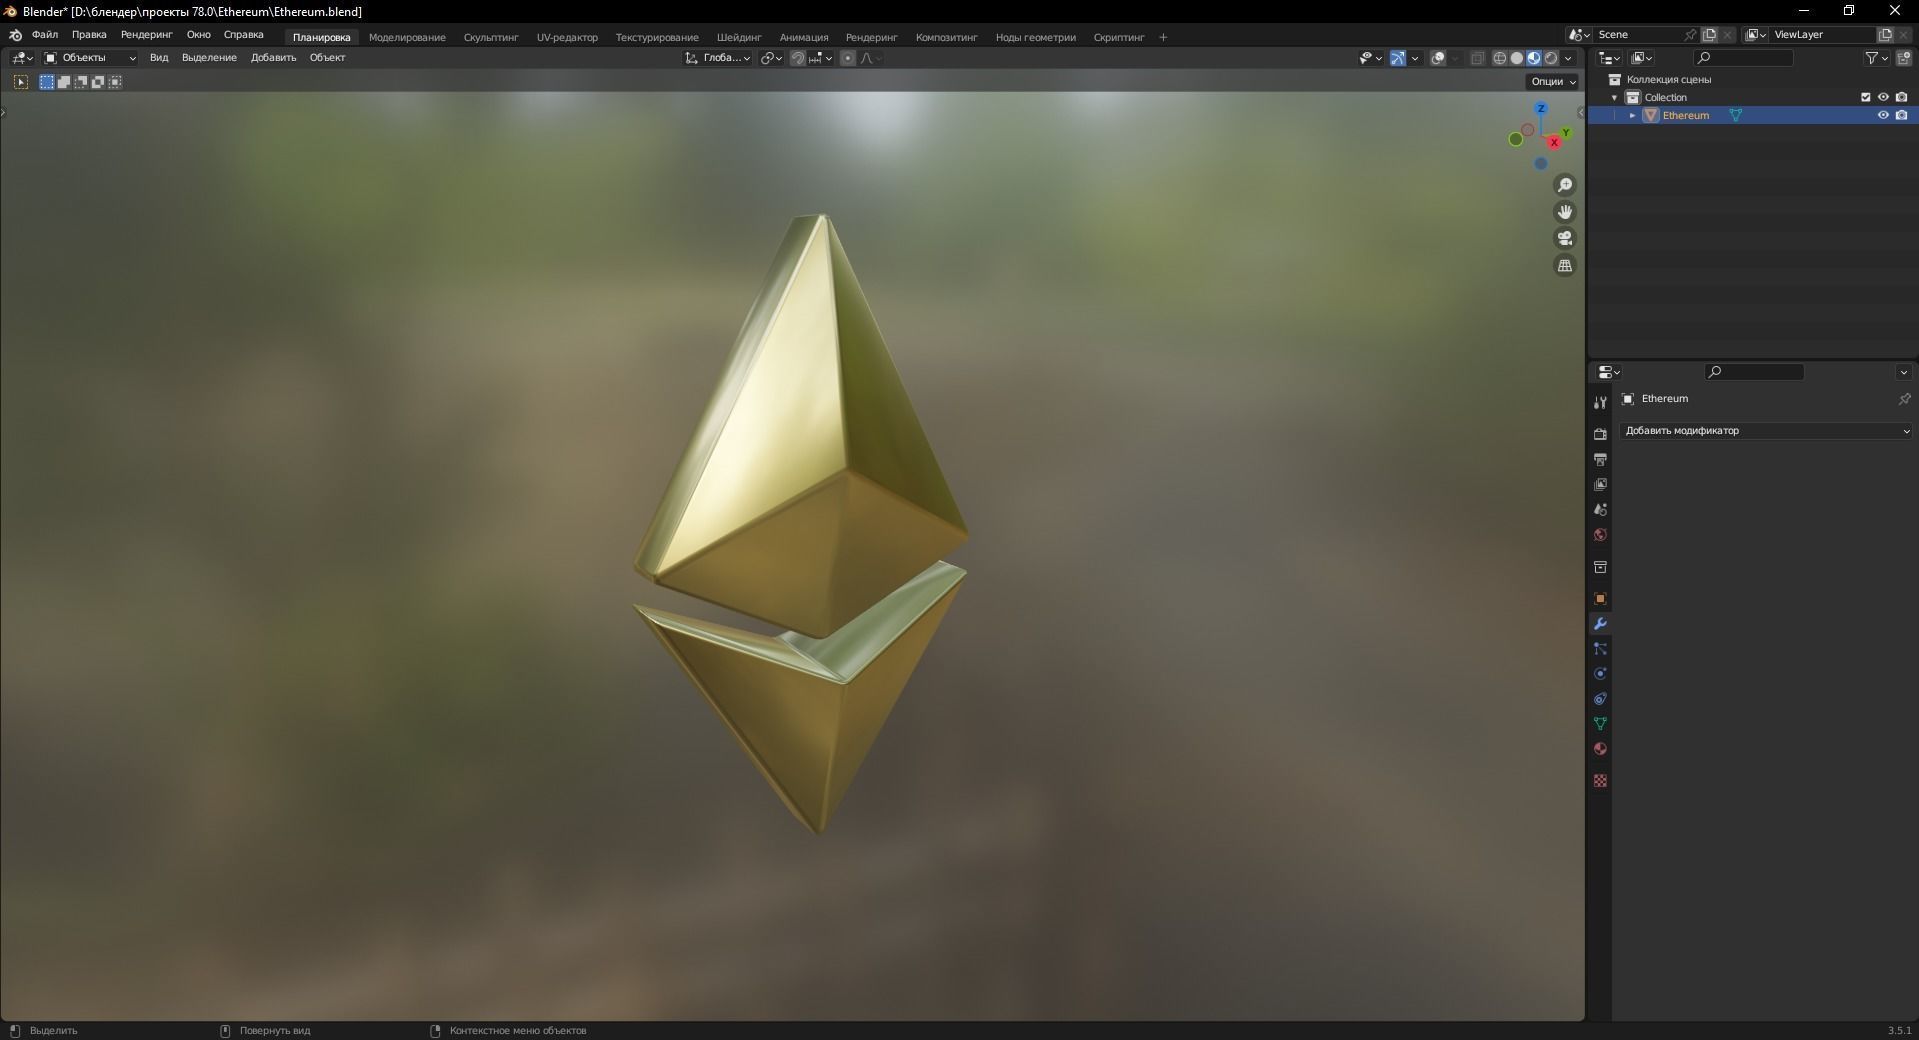Click the pan view hand icon
This screenshot has width=1919, height=1040.
[1565, 212]
